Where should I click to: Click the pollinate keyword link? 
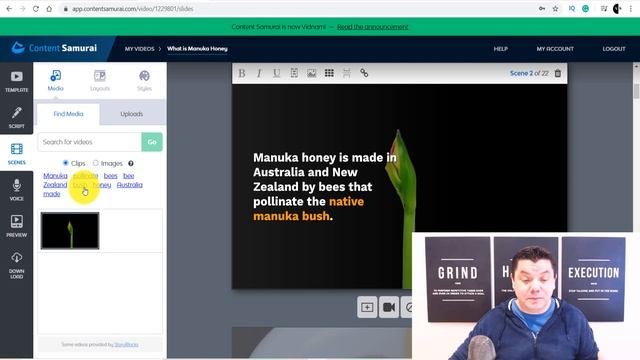(x=85, y=176)
